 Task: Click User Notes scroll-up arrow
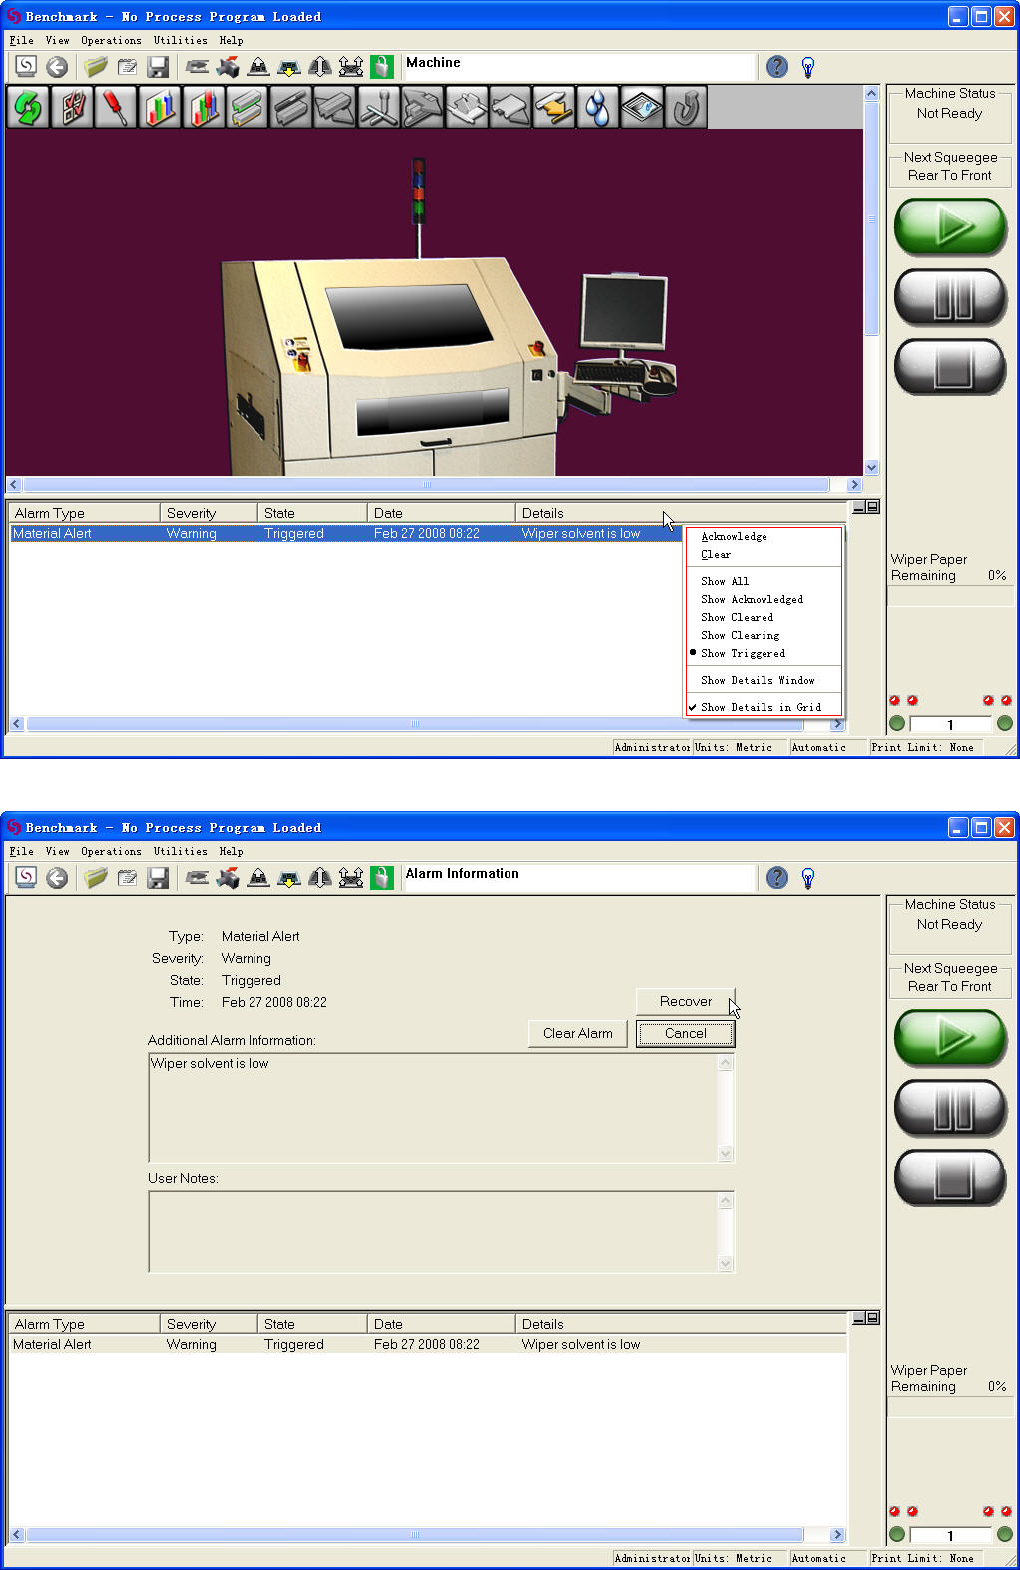[726, 1200]
